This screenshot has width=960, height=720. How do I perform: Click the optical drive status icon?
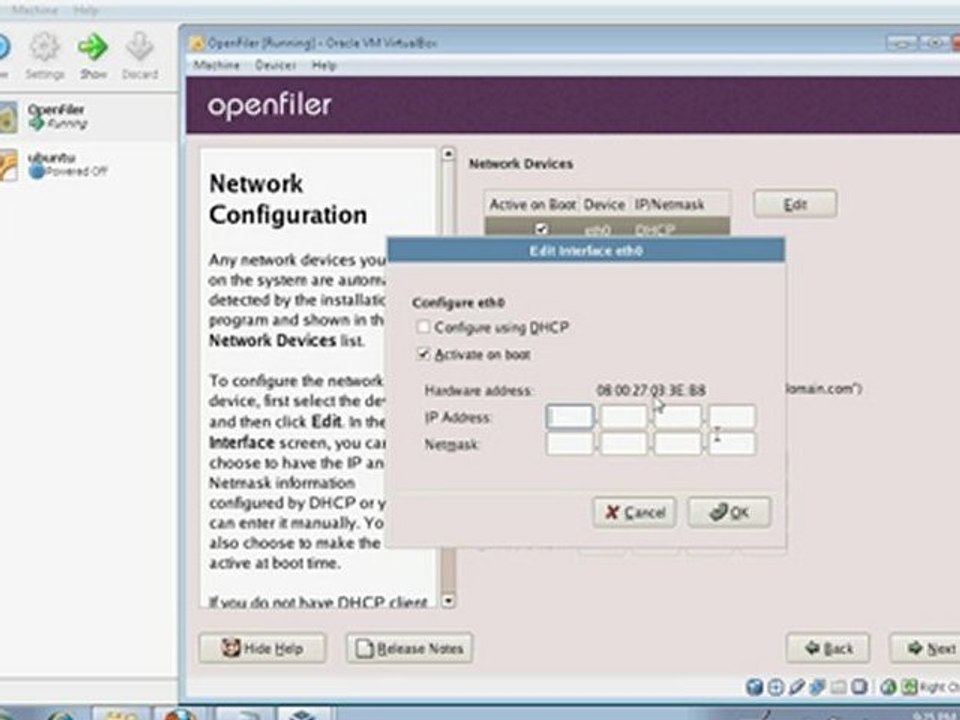coord(776,687)
